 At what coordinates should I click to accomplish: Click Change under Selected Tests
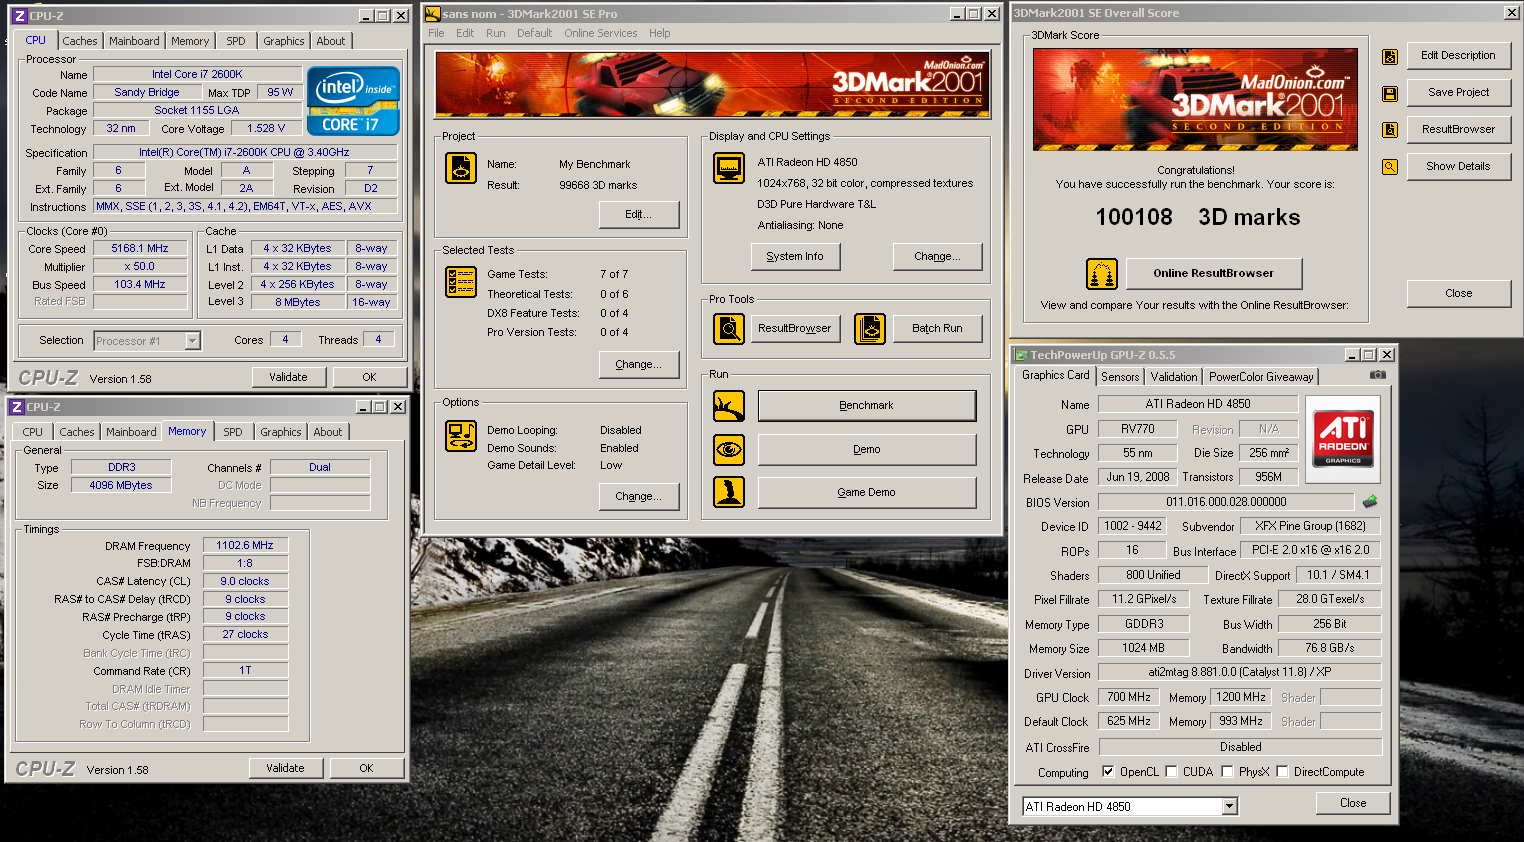[638, 365]
